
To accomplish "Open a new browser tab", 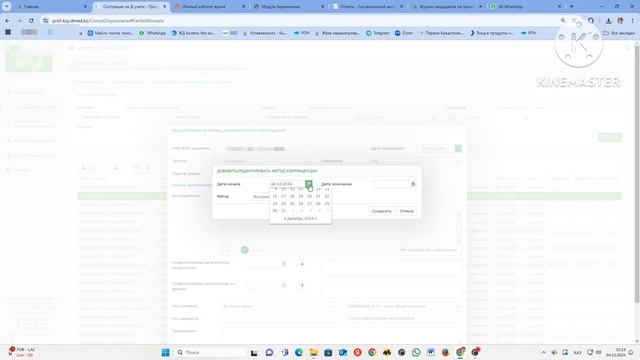I will tap(571, 7).
